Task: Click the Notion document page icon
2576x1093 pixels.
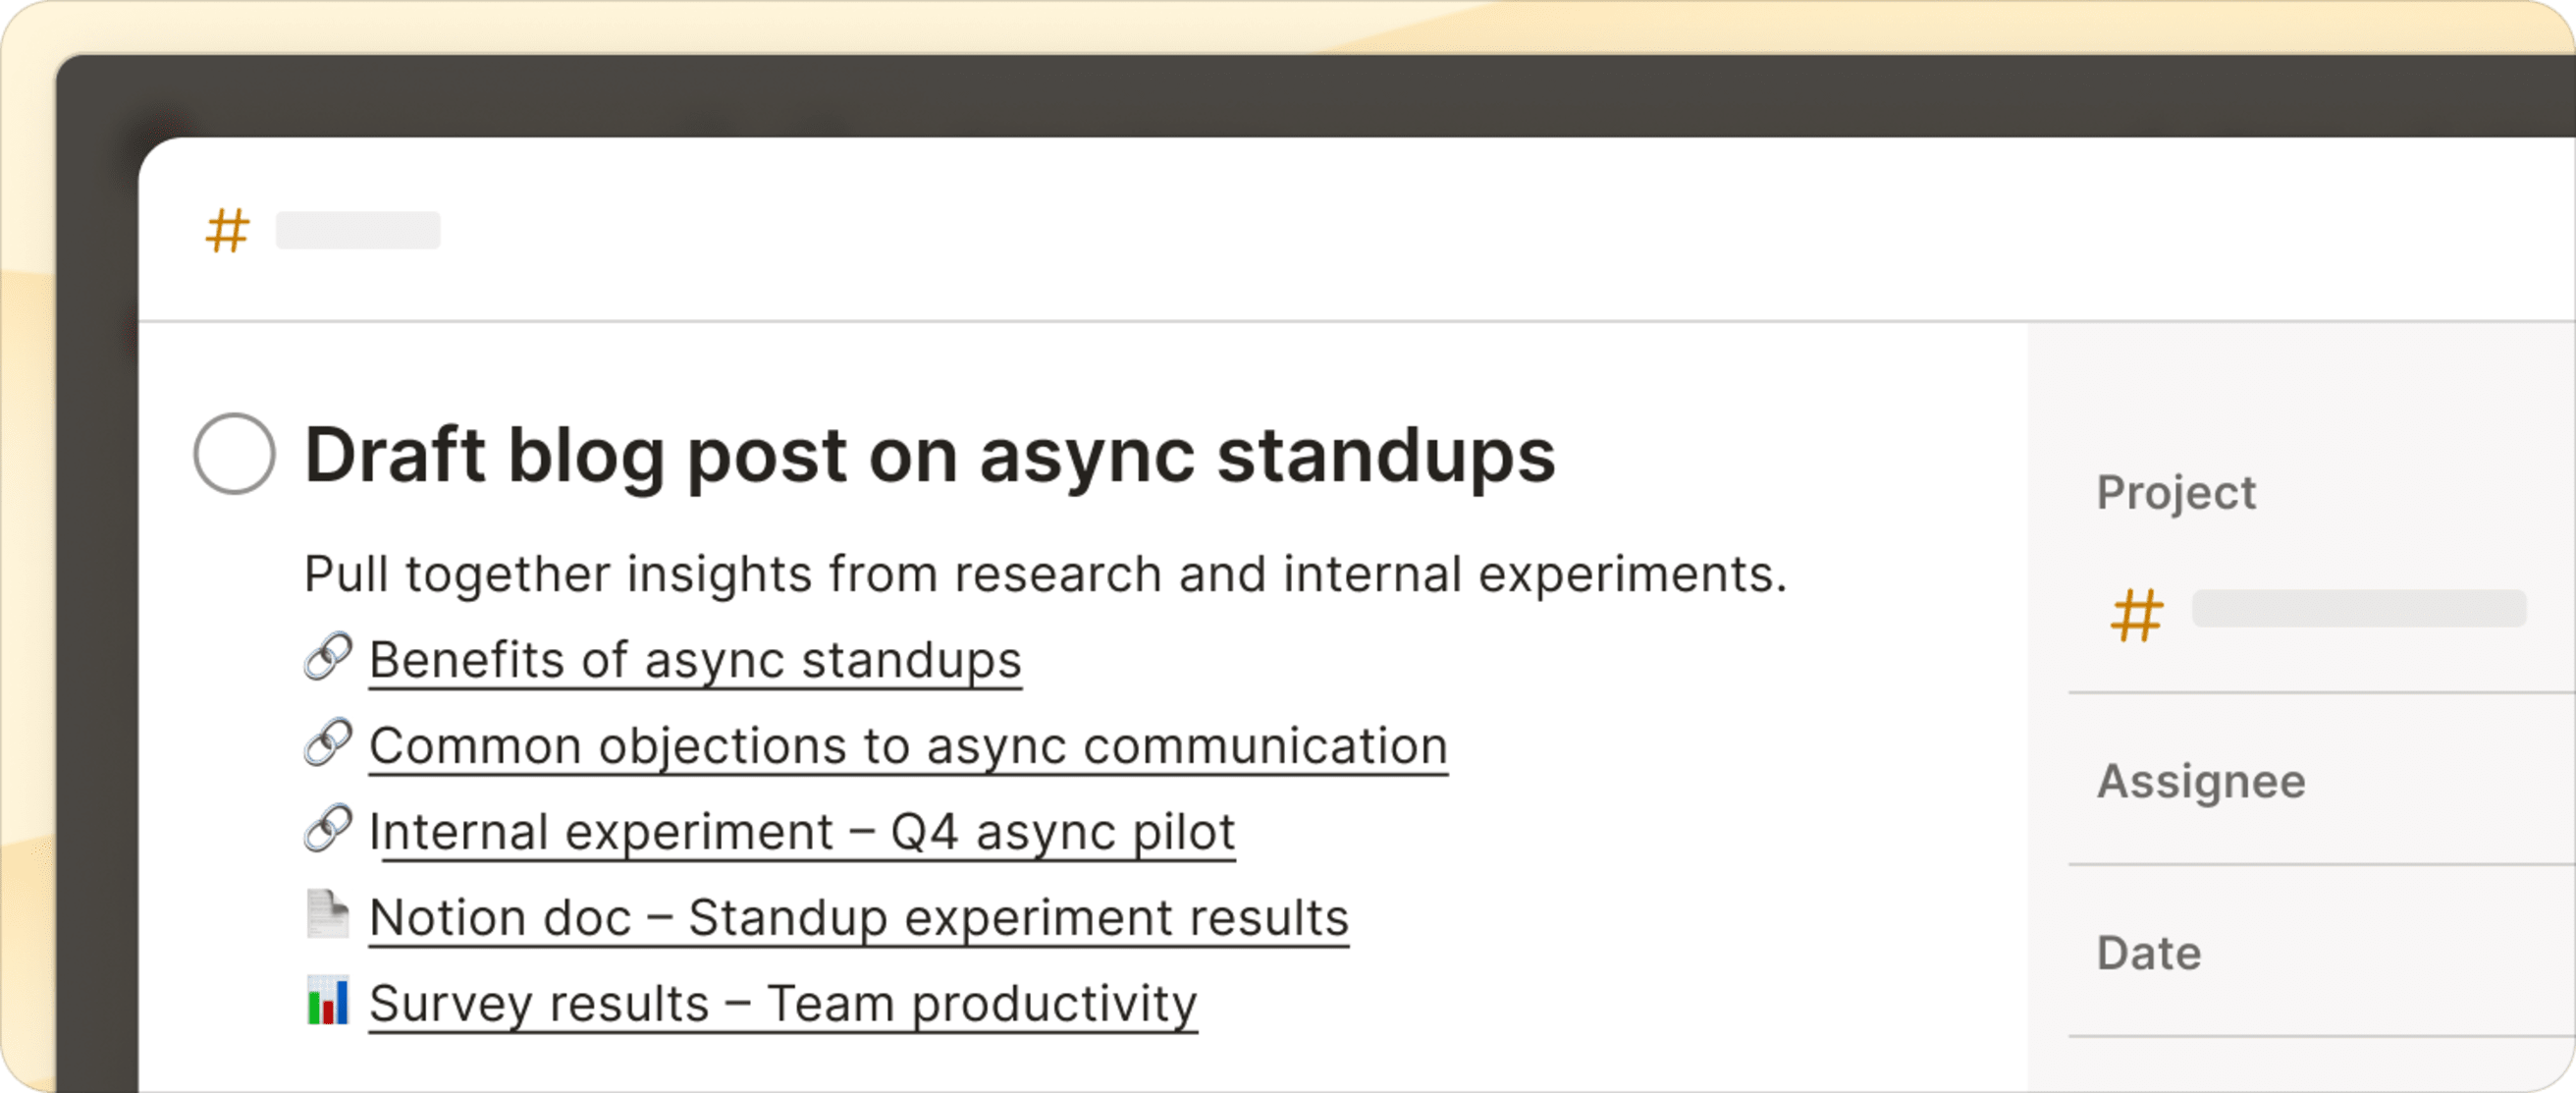Action: pyautogui.click(x=330, y=916)
